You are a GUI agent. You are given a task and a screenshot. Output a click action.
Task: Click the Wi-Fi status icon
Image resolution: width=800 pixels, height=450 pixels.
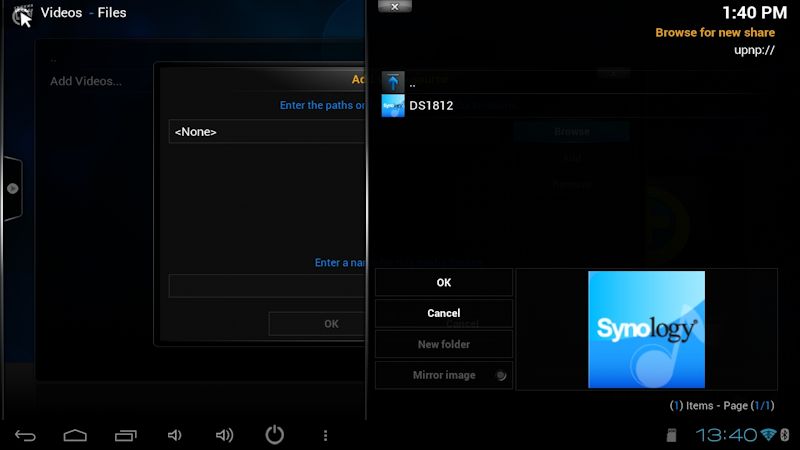click(768, 434)
